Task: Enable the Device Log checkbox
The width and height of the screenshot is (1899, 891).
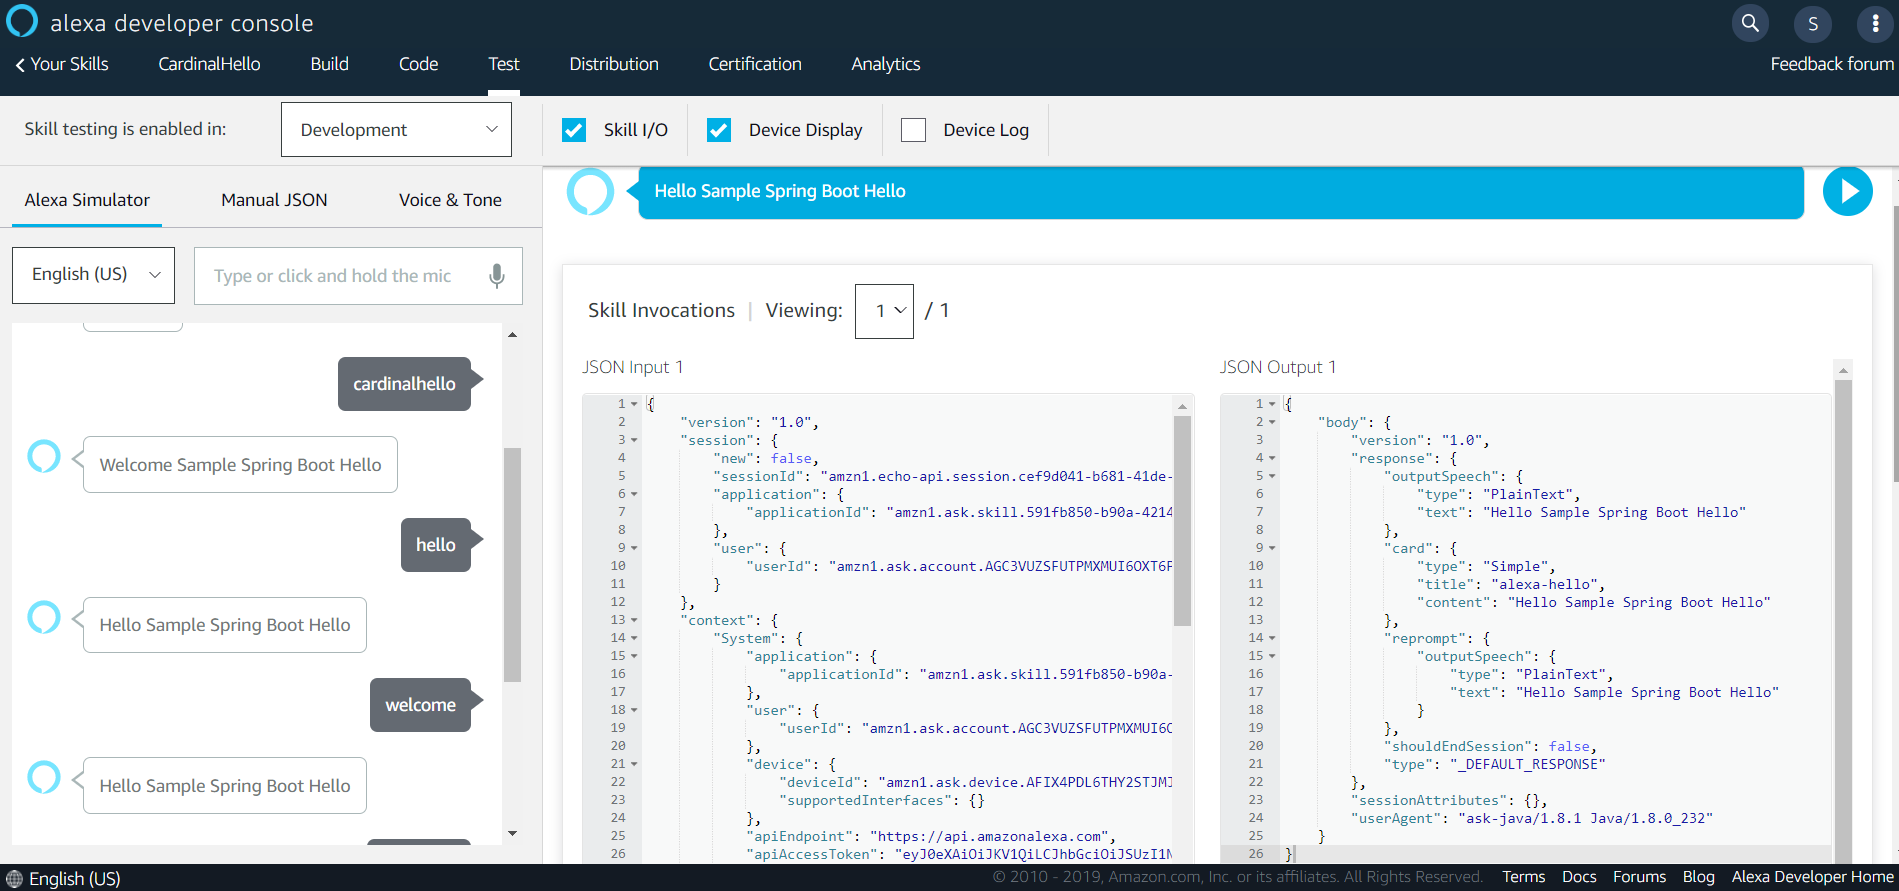Action: pos(913,130)
